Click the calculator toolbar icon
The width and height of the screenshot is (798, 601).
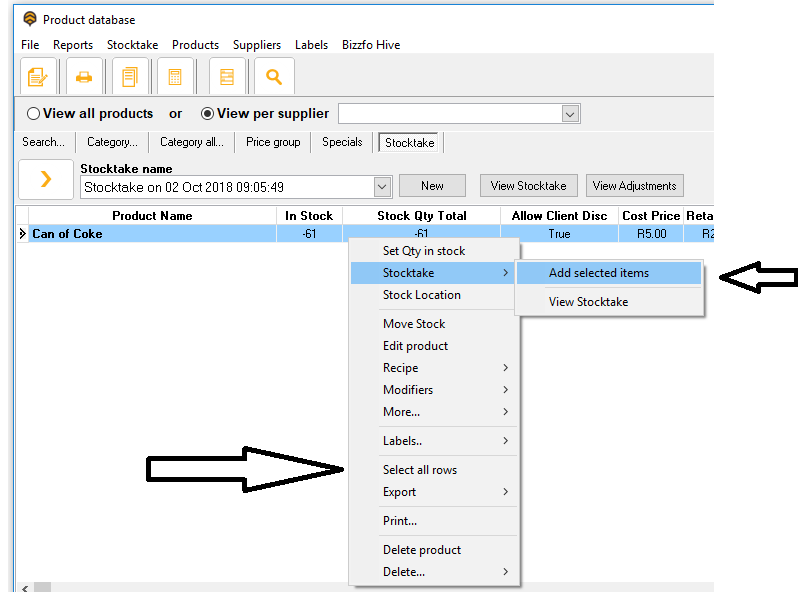175,76
